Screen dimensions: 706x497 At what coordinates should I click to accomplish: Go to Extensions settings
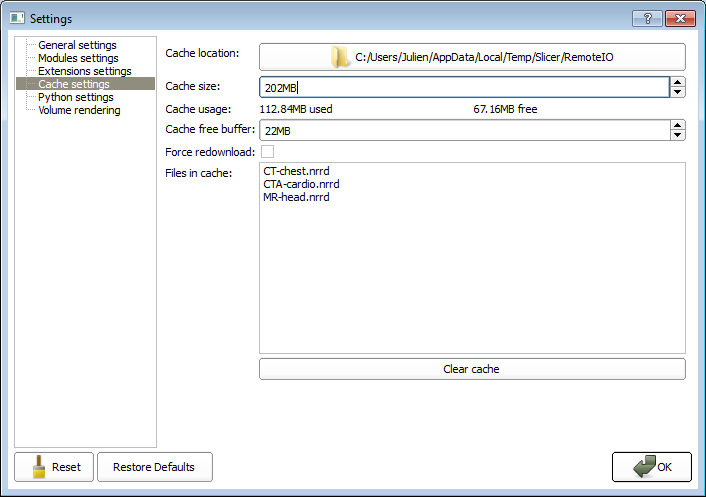point(84,72)
